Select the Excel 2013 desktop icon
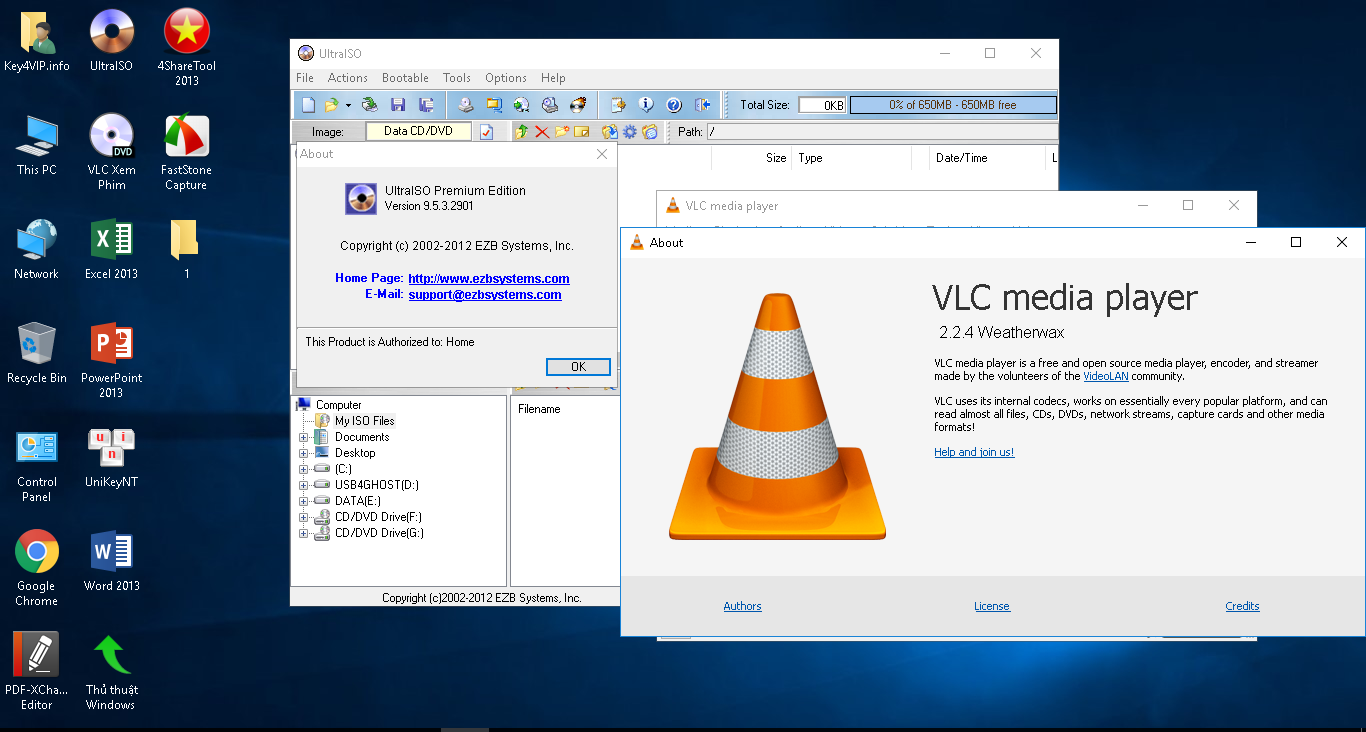This screenshot has height=732, width=1366. click(112, 249)
